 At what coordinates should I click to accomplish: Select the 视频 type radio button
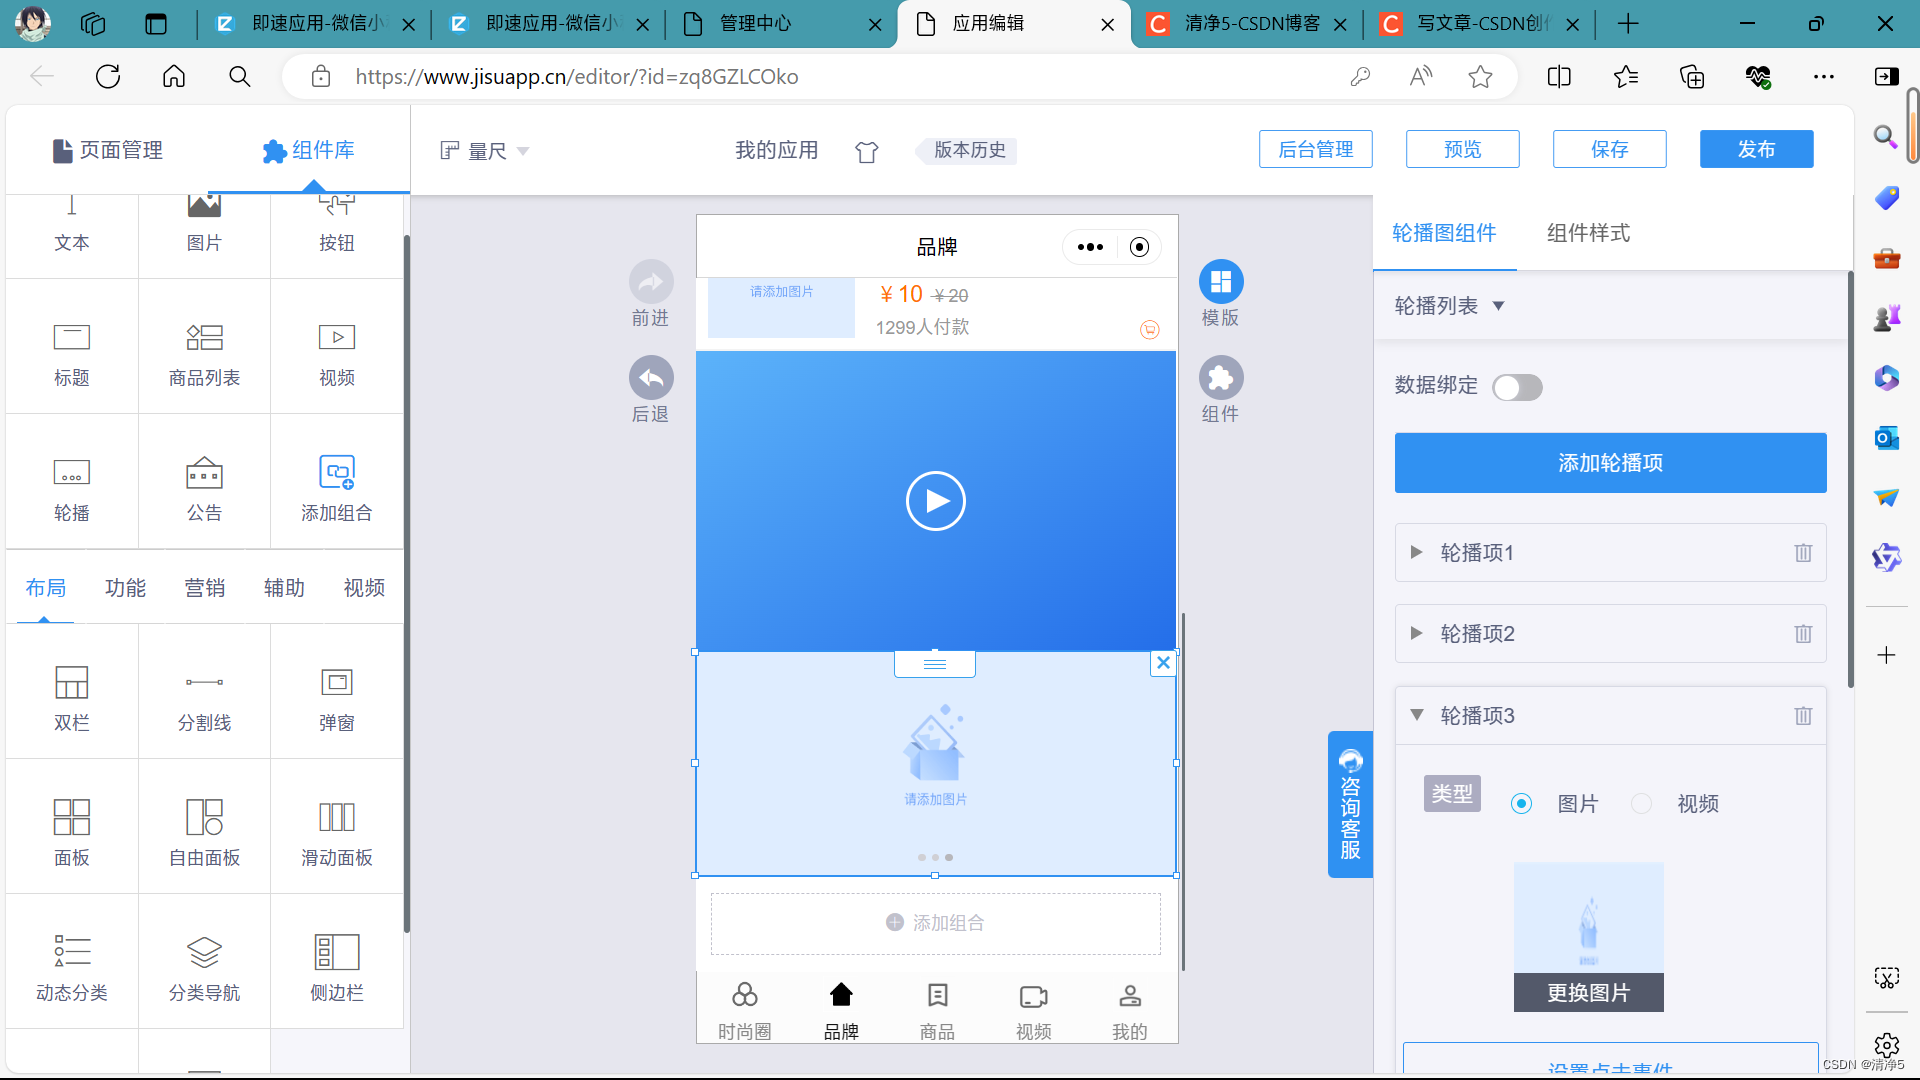pyautogui.click(x=1641, y=804)
